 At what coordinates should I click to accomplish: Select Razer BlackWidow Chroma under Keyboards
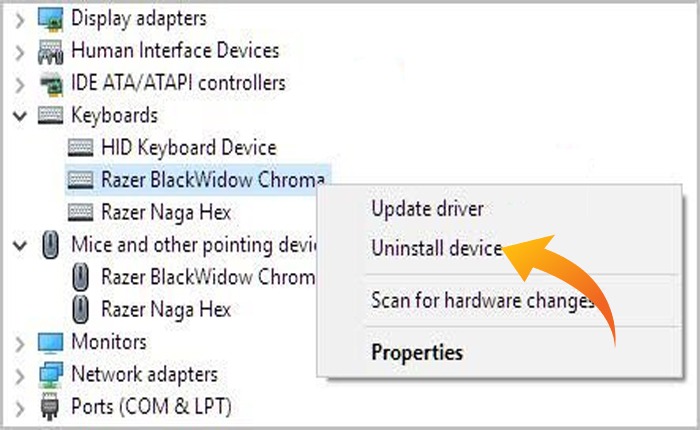pos(212,179)
